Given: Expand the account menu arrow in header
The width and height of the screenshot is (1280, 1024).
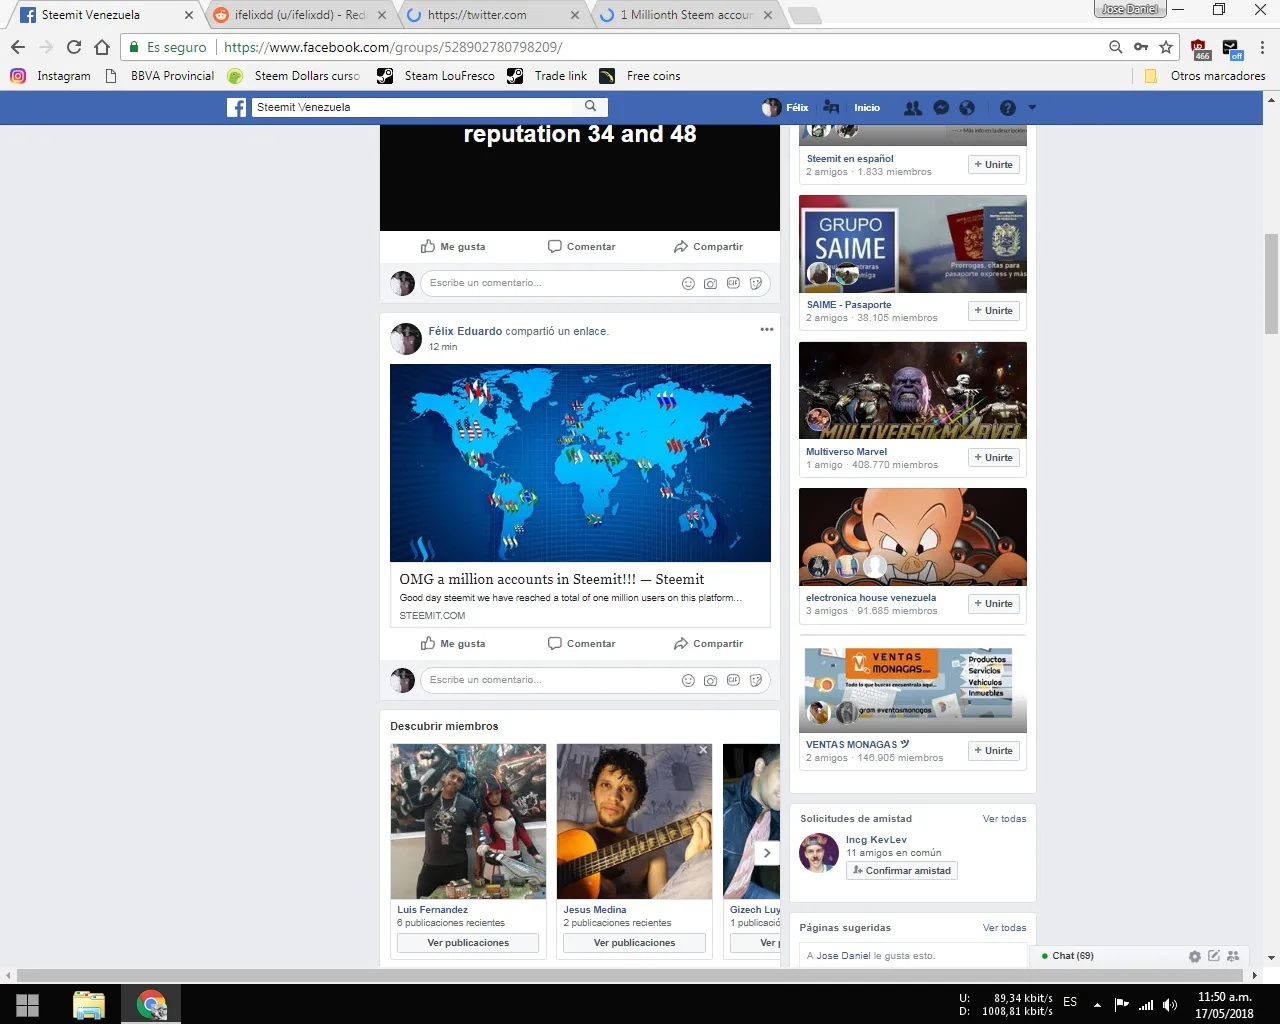Looking at the screenshot, I should tap(1032, 108).
